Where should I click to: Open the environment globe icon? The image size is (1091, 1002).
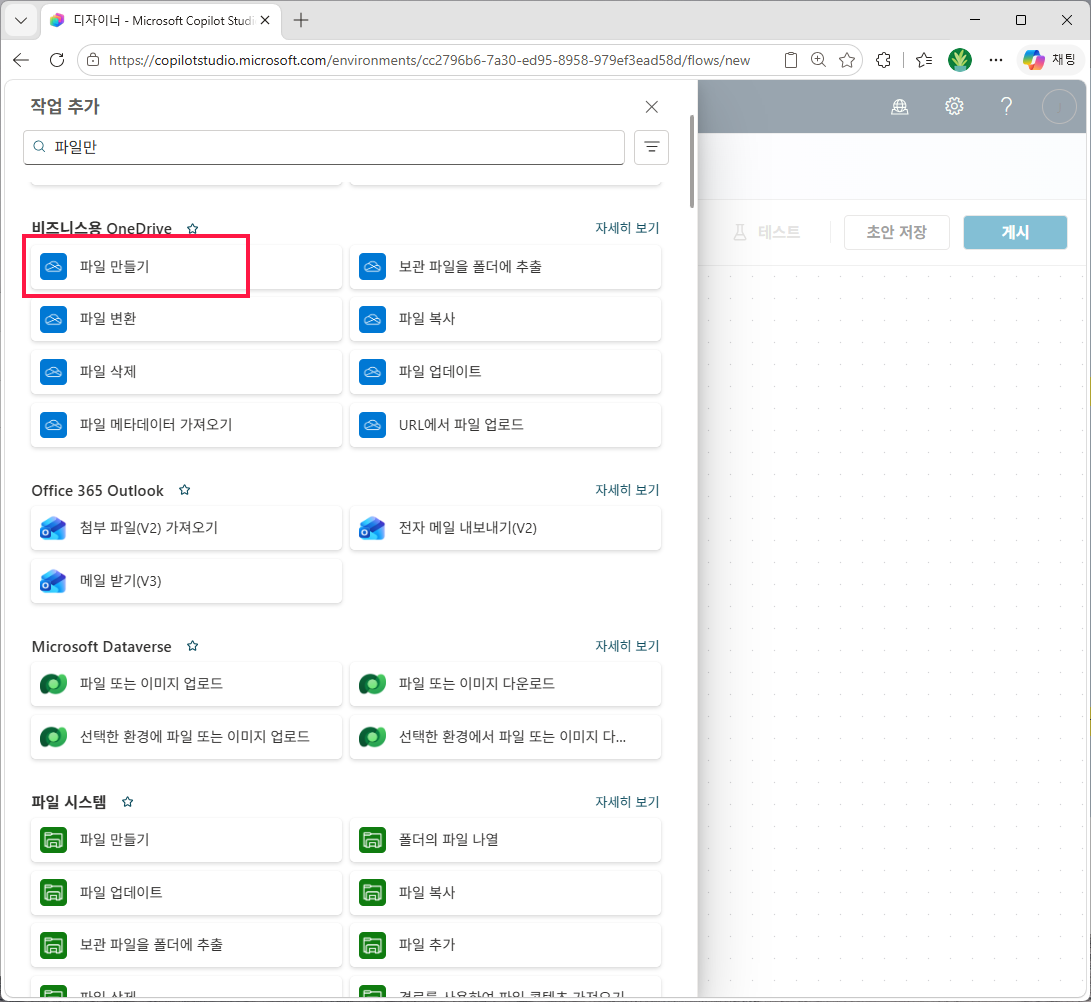[x=900, y=106]
